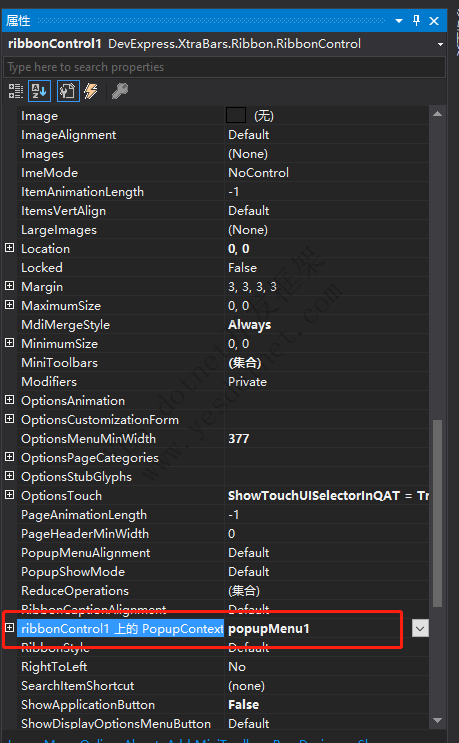Screen dimensions: 459x743
Task: Select the MdiMergeStyle property row
Action: point(223,325)
